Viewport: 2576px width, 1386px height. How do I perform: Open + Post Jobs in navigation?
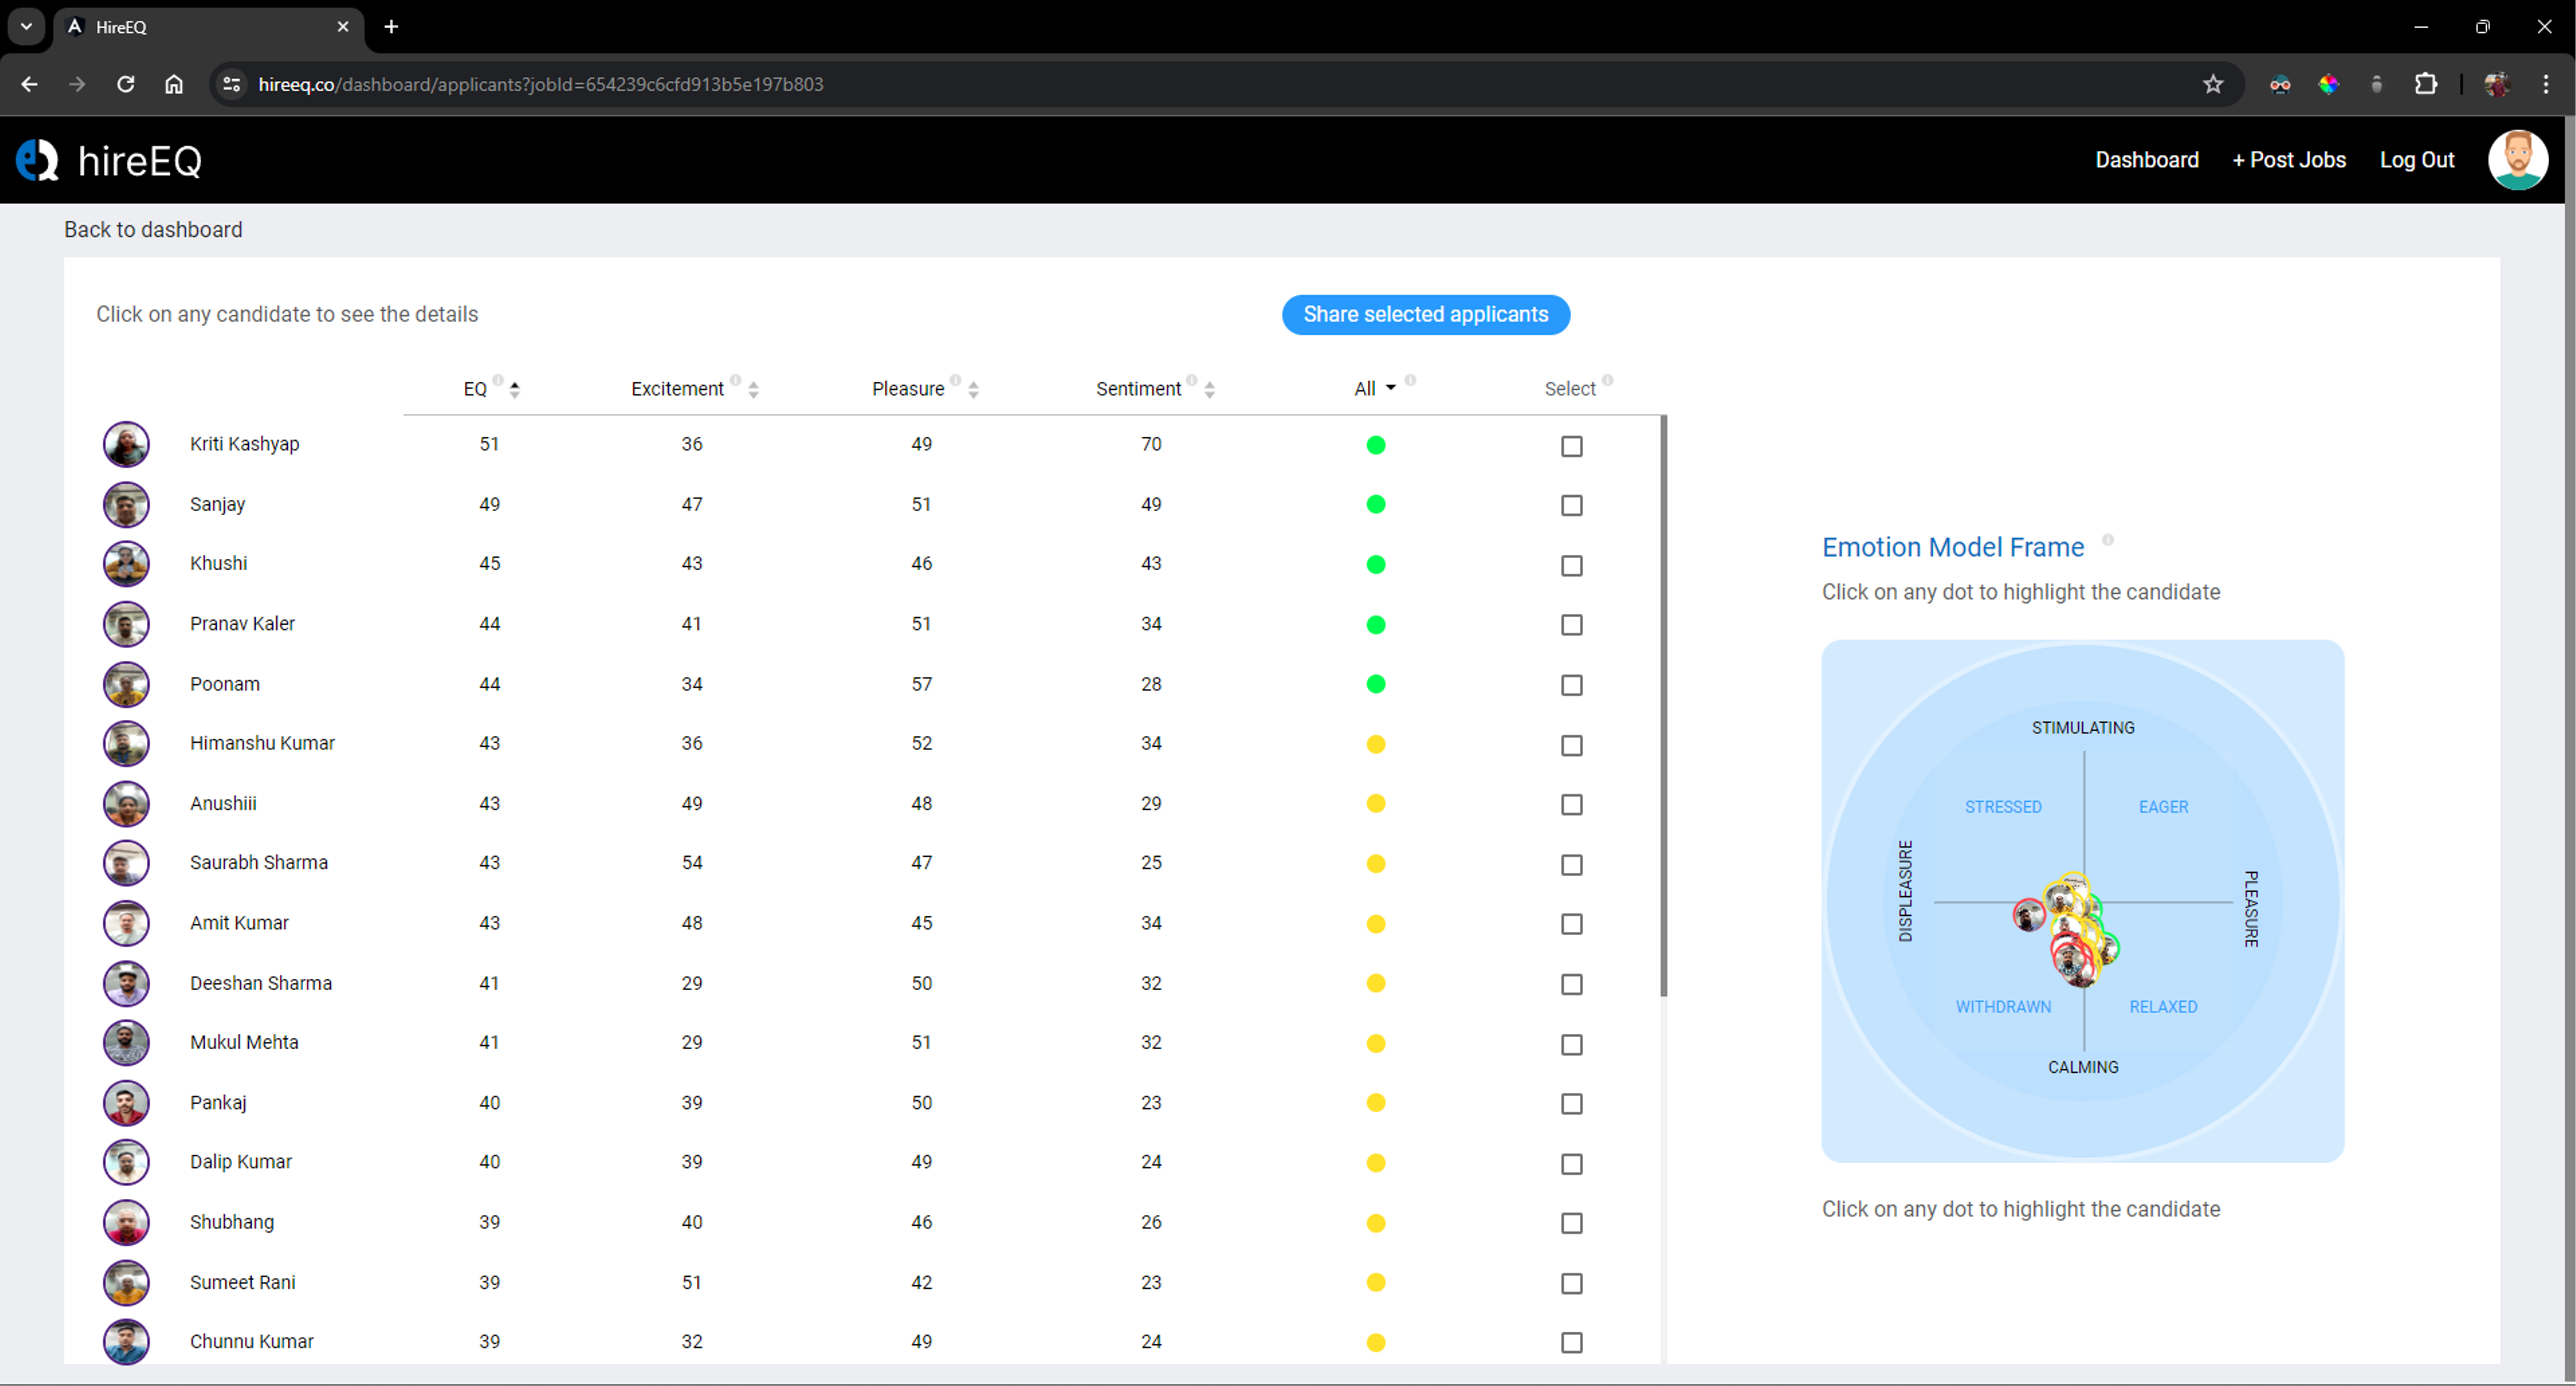pyautogui.click(x=2289, y=160)
